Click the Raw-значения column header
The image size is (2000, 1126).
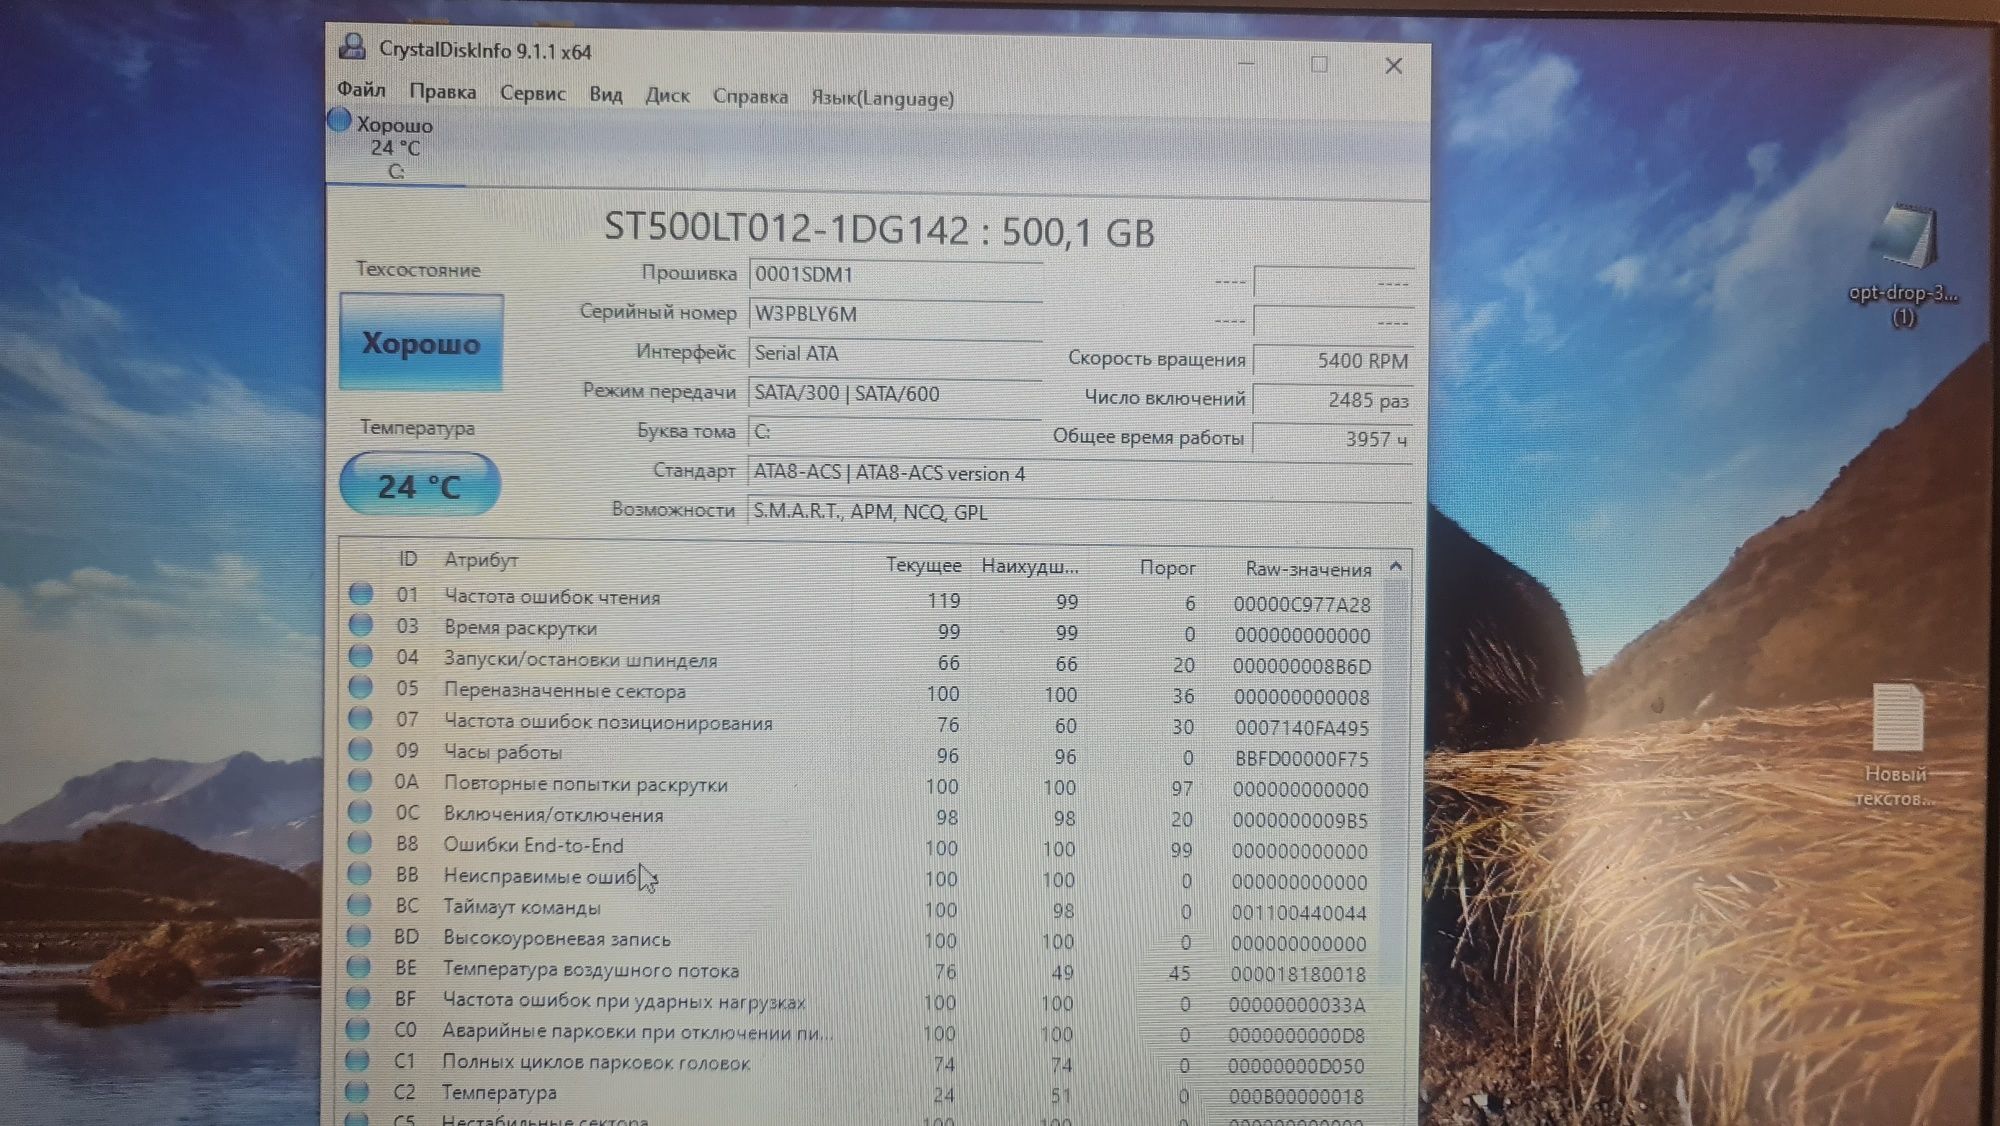click(1308, 569)
